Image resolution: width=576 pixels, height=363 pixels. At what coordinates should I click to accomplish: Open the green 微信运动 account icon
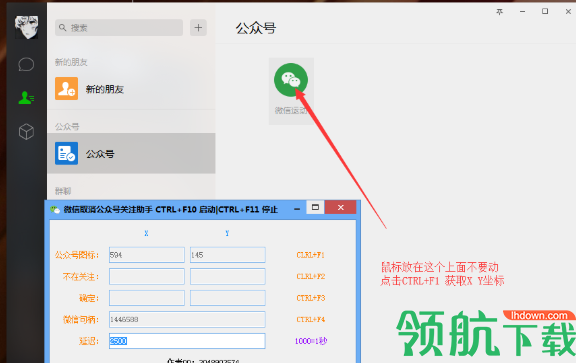[x=291, y=80]
